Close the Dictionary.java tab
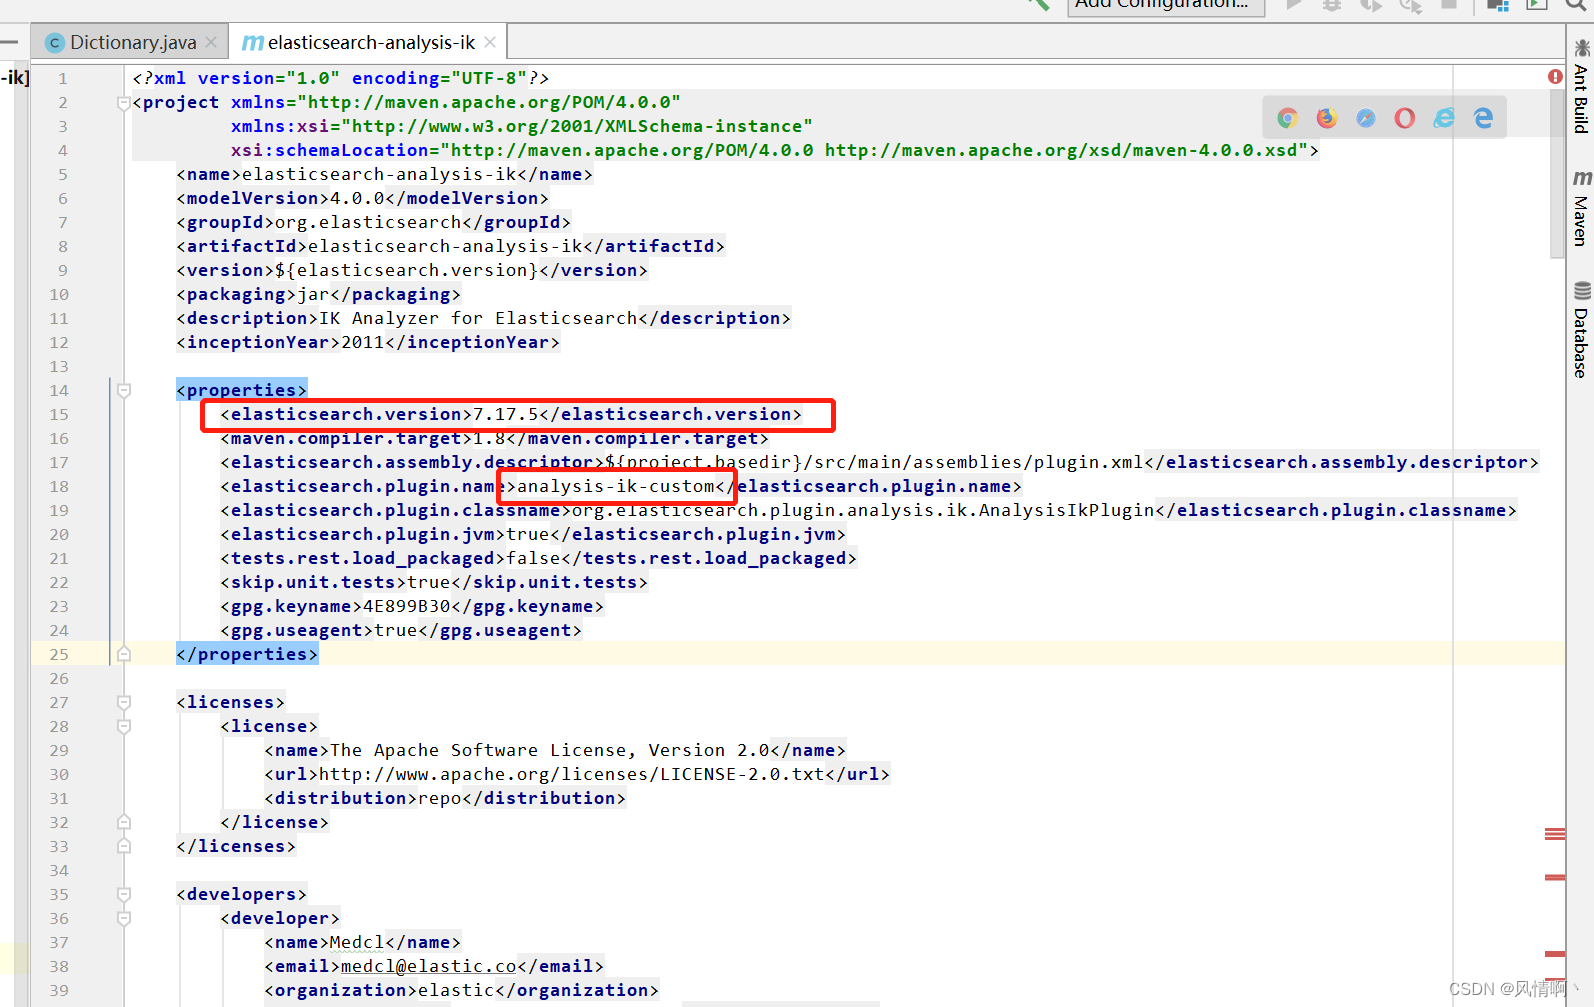The image size is (1594, 1007). (211, 42)
